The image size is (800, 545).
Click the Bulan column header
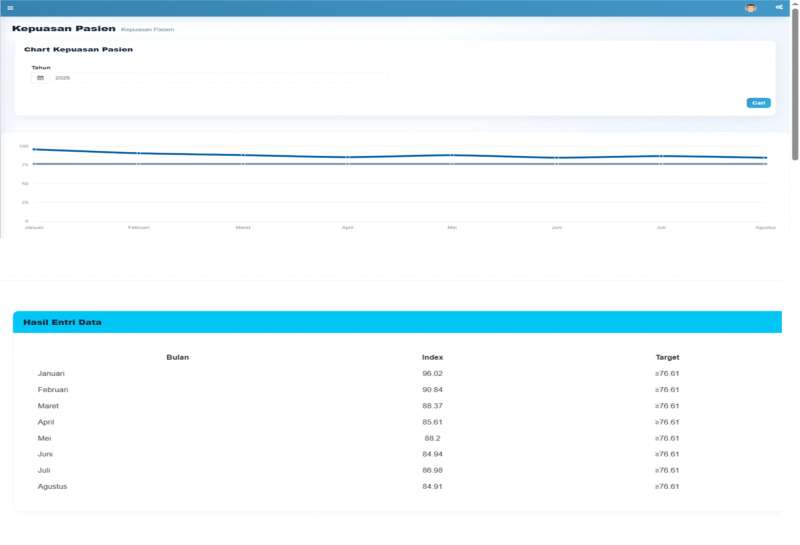[178, 357]
